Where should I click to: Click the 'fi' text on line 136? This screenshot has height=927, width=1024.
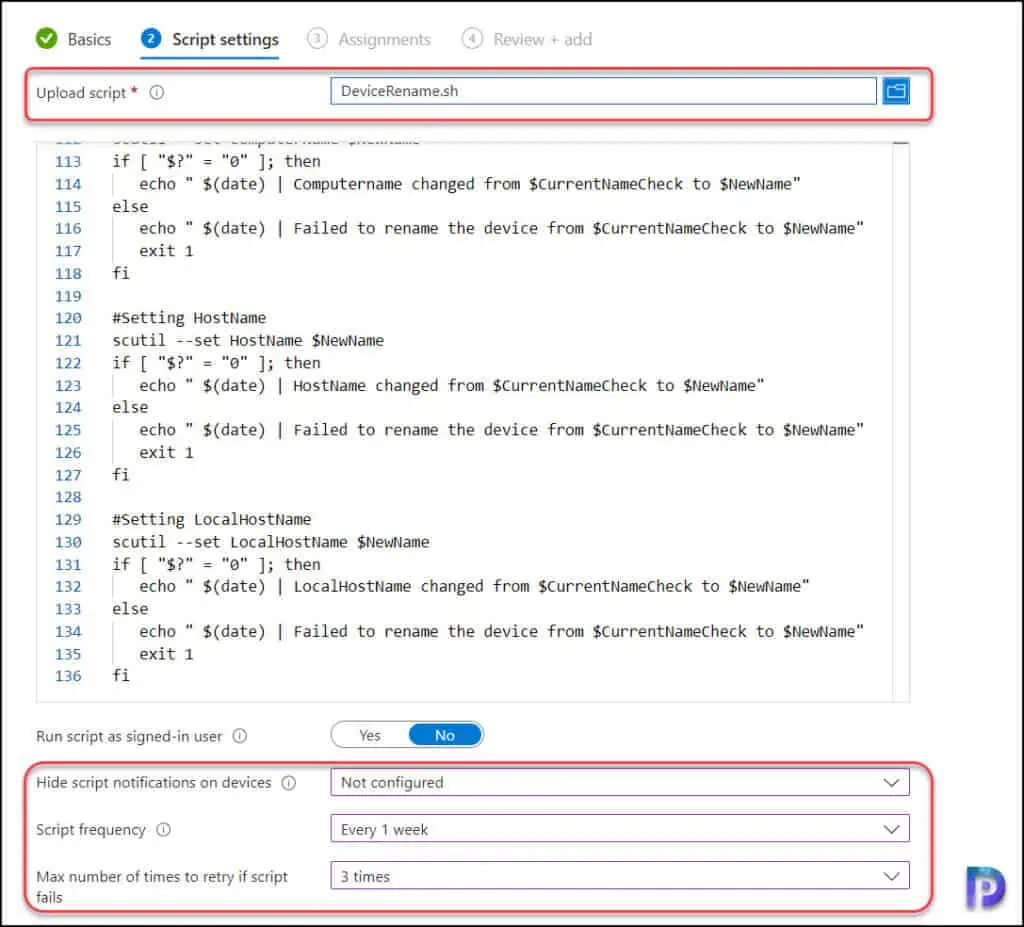[121, 675]
